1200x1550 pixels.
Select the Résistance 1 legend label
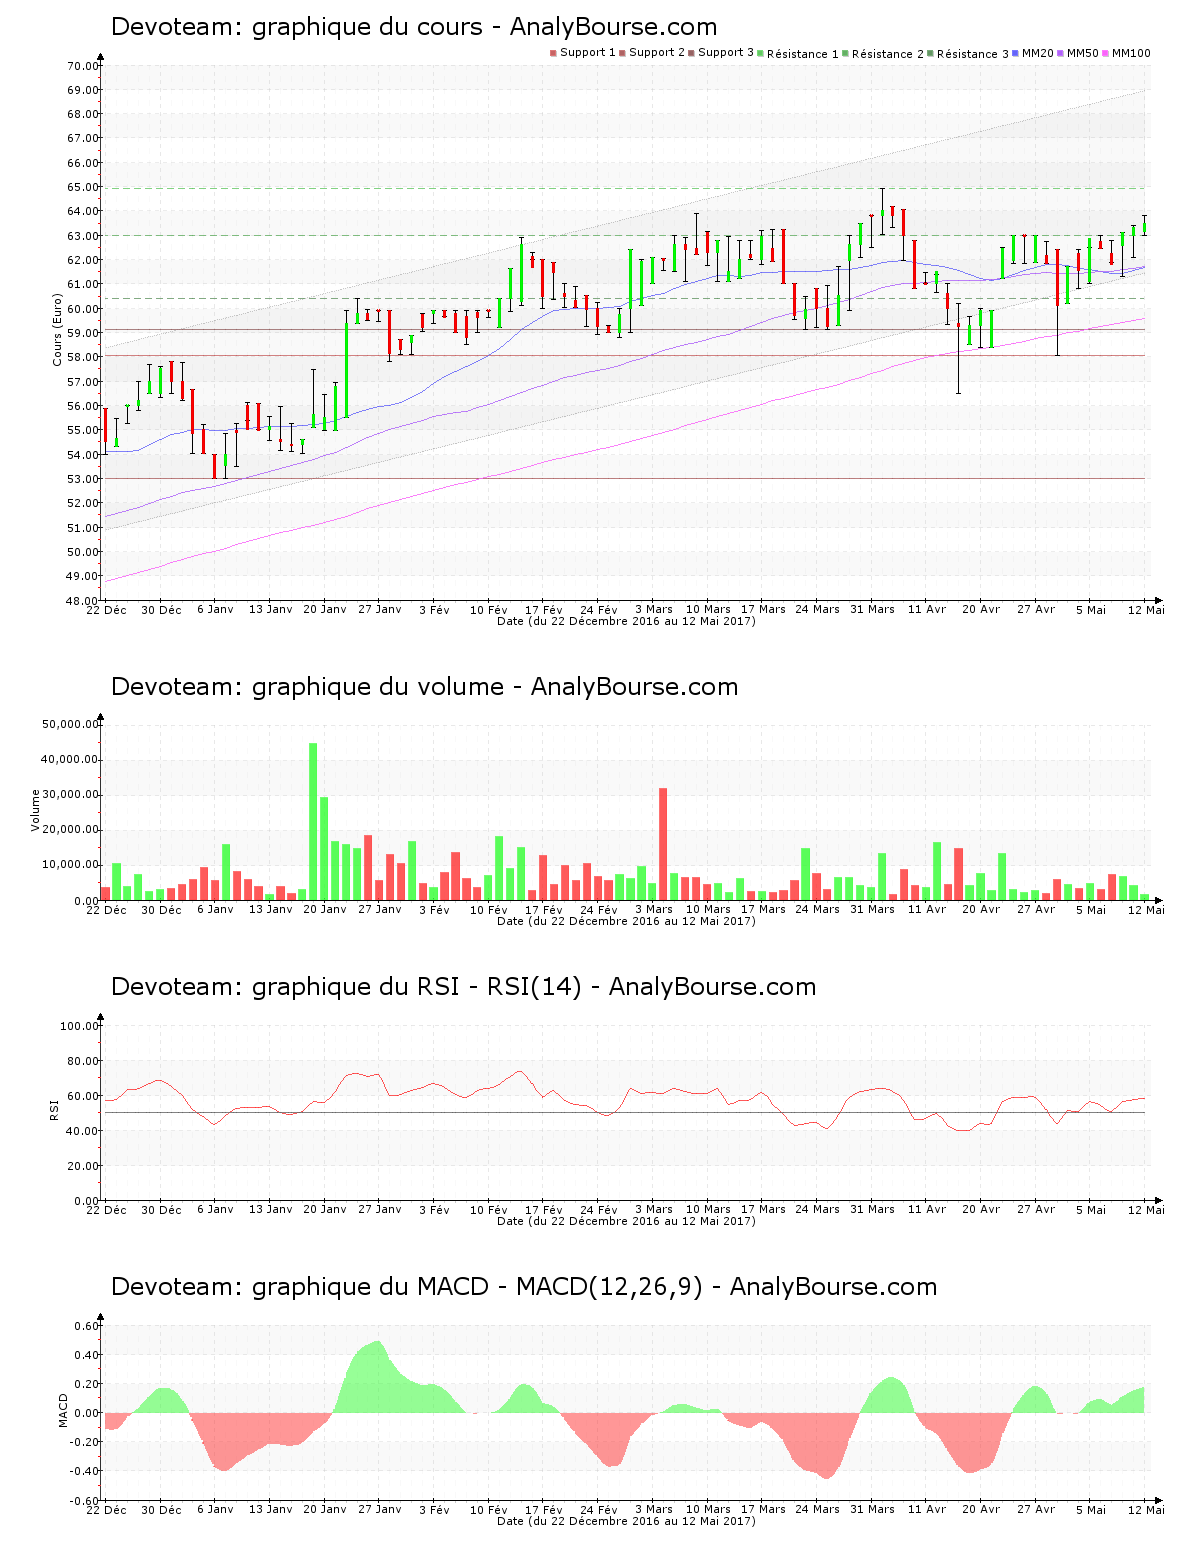tap(803, 54)
